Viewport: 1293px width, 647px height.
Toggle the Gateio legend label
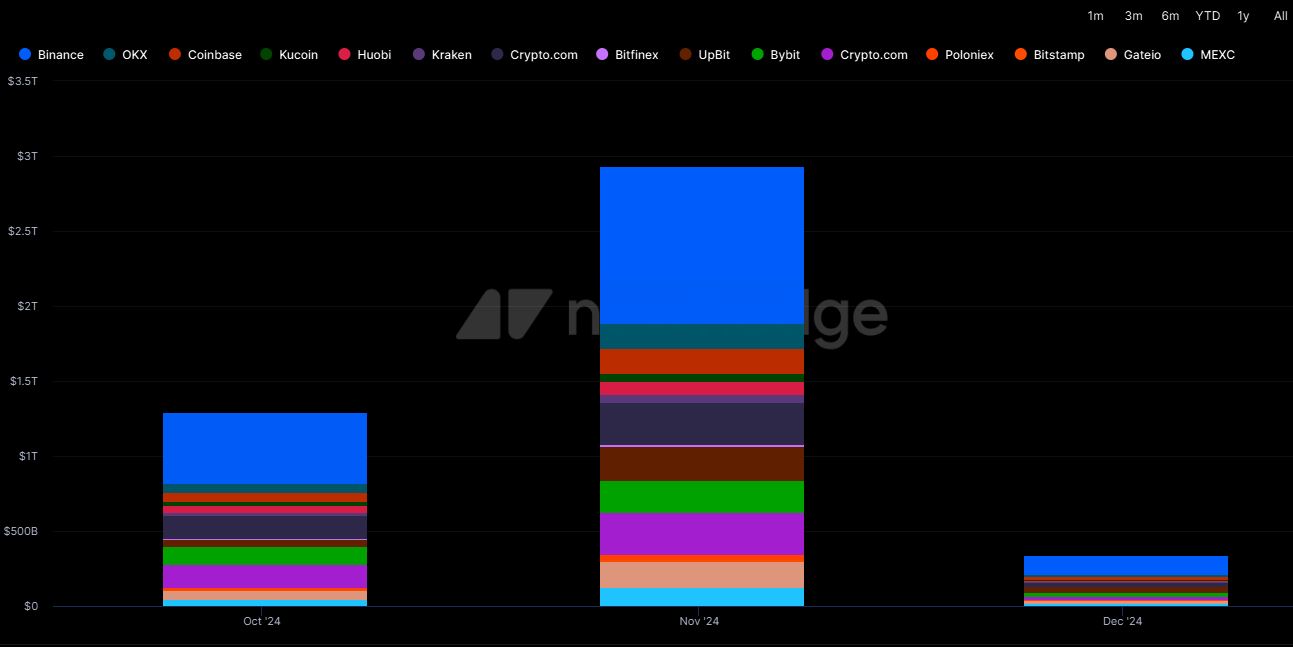(x=1142, y=55)
